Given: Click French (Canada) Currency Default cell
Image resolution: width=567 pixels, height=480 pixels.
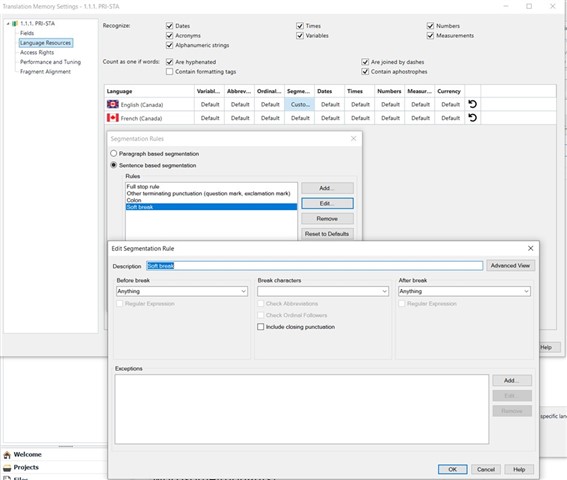Looking at the screenshot, I should 450,118.
